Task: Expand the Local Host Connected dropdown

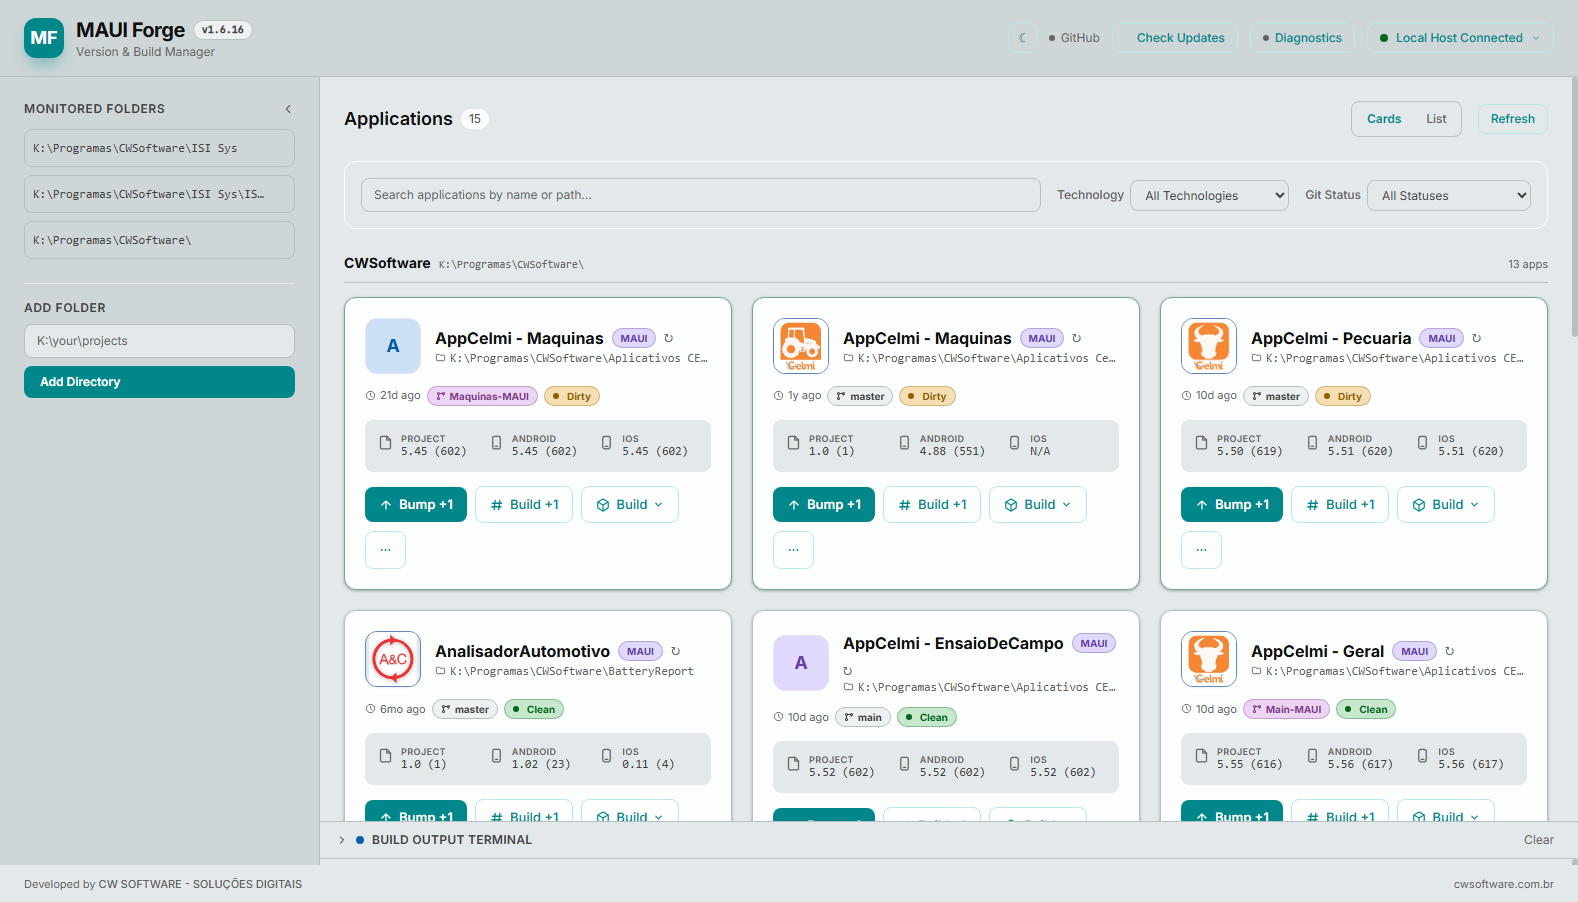Action: click(1459, 38)
